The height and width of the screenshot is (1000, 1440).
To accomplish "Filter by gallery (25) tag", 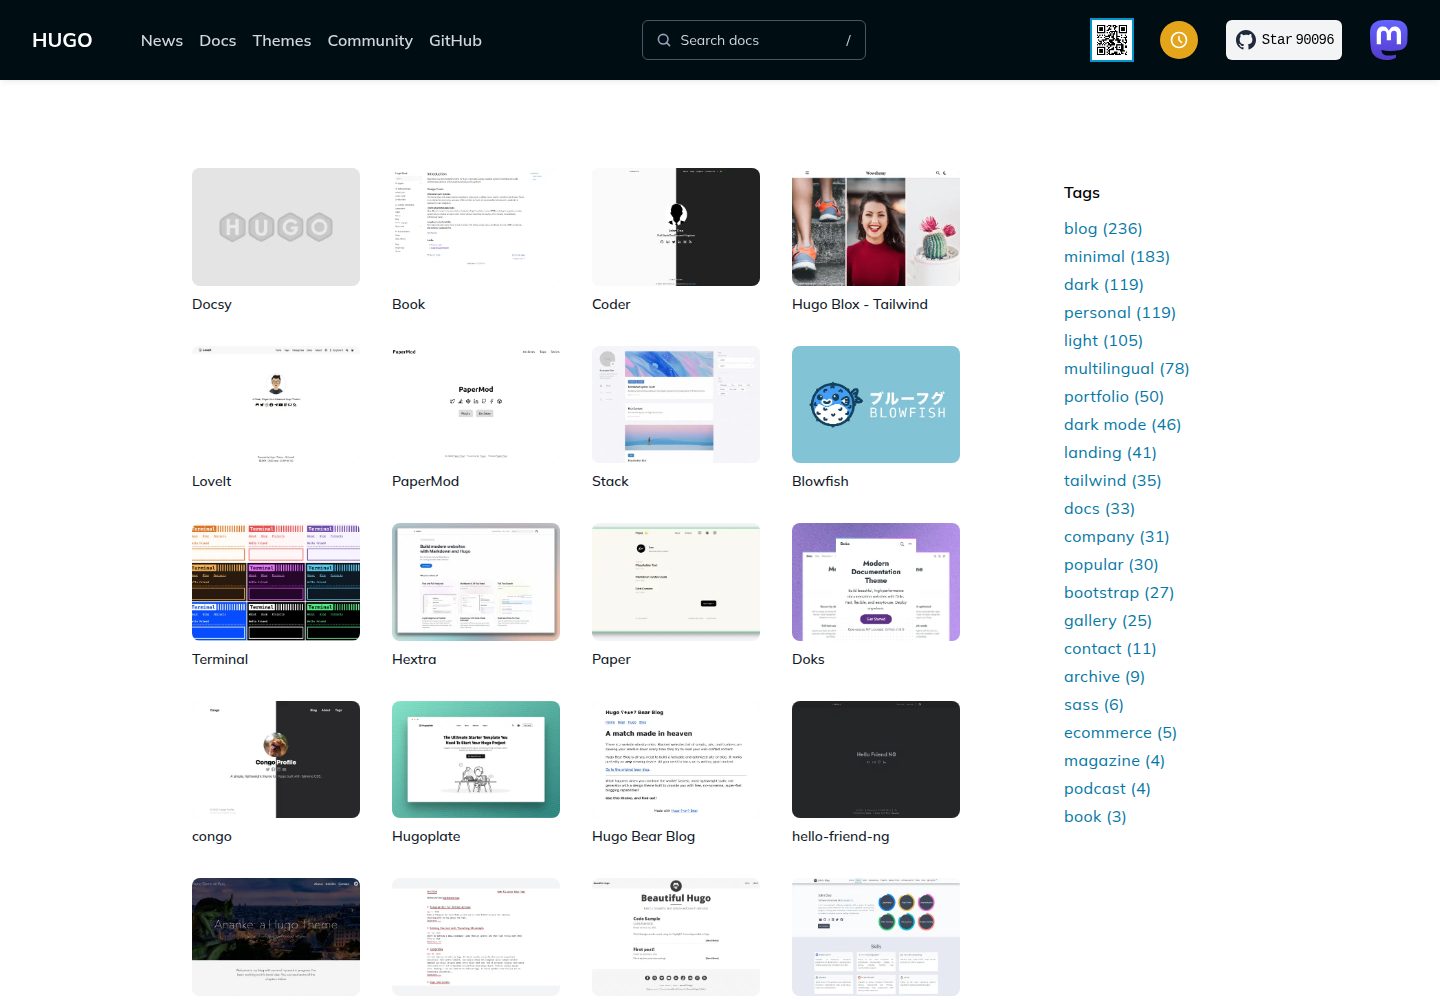I will (1108, 620).
